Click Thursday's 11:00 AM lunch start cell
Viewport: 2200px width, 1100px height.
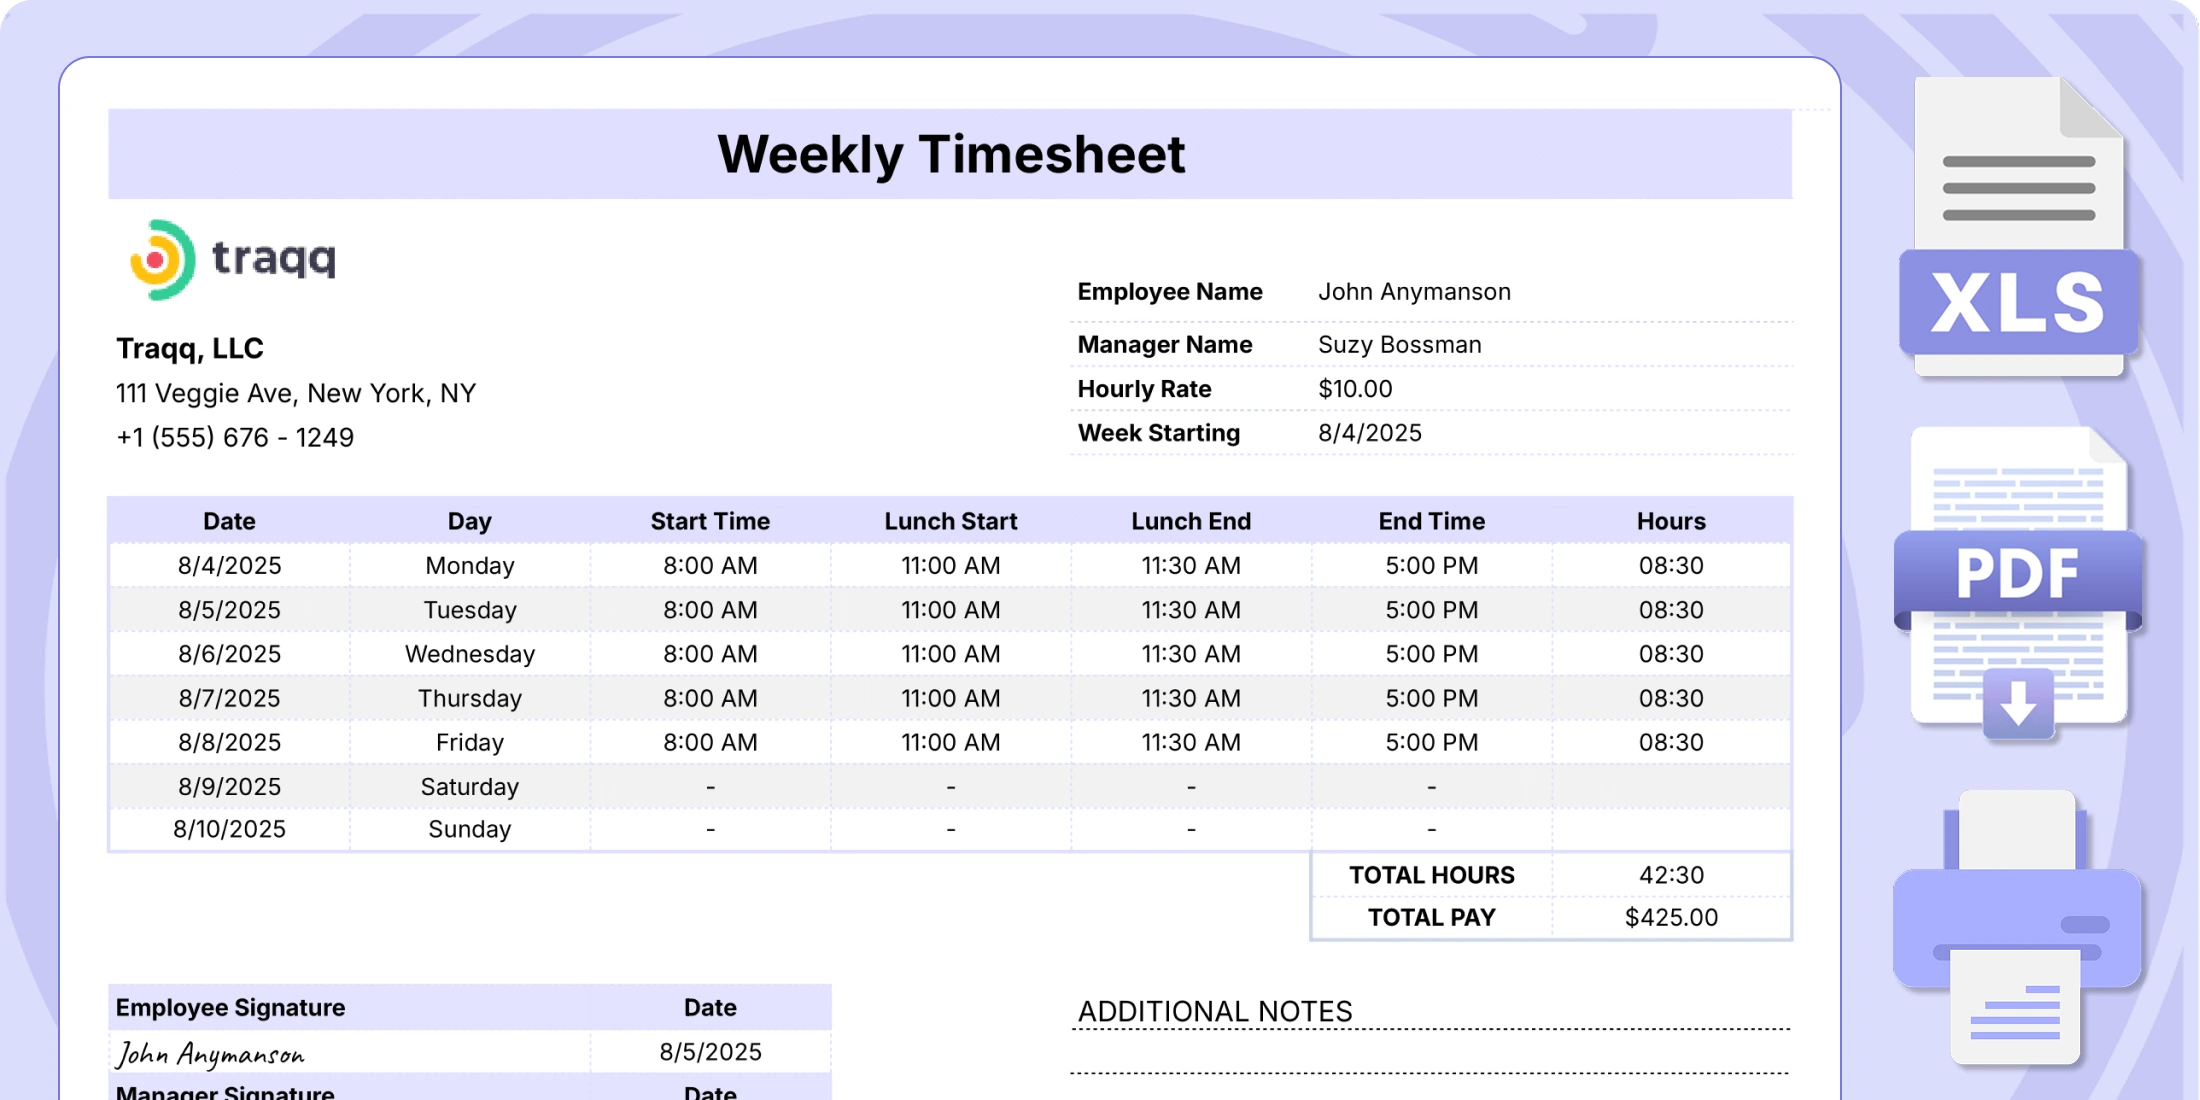pyautogui.click(x=951, y=698)
